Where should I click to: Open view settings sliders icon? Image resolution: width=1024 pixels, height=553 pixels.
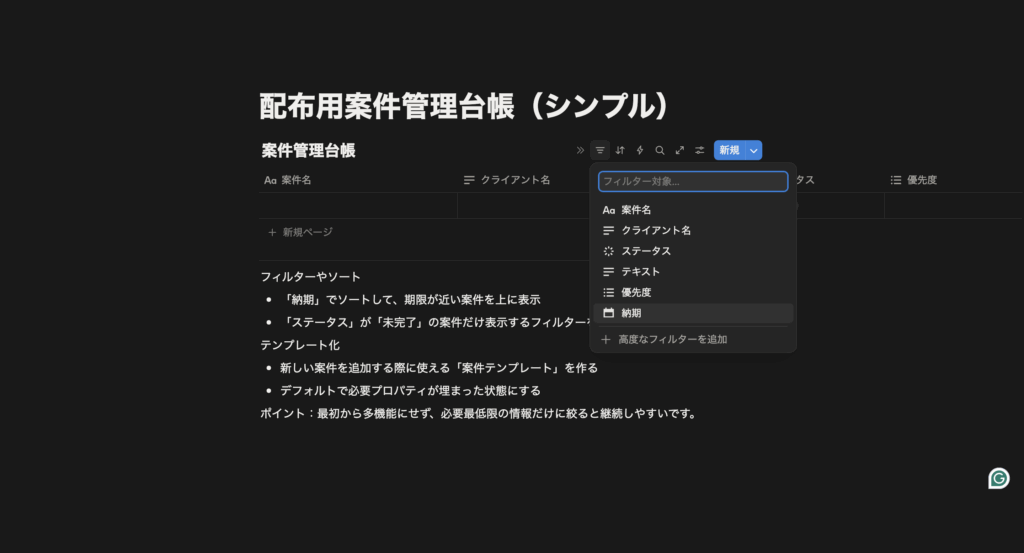[x=700, y=150]
